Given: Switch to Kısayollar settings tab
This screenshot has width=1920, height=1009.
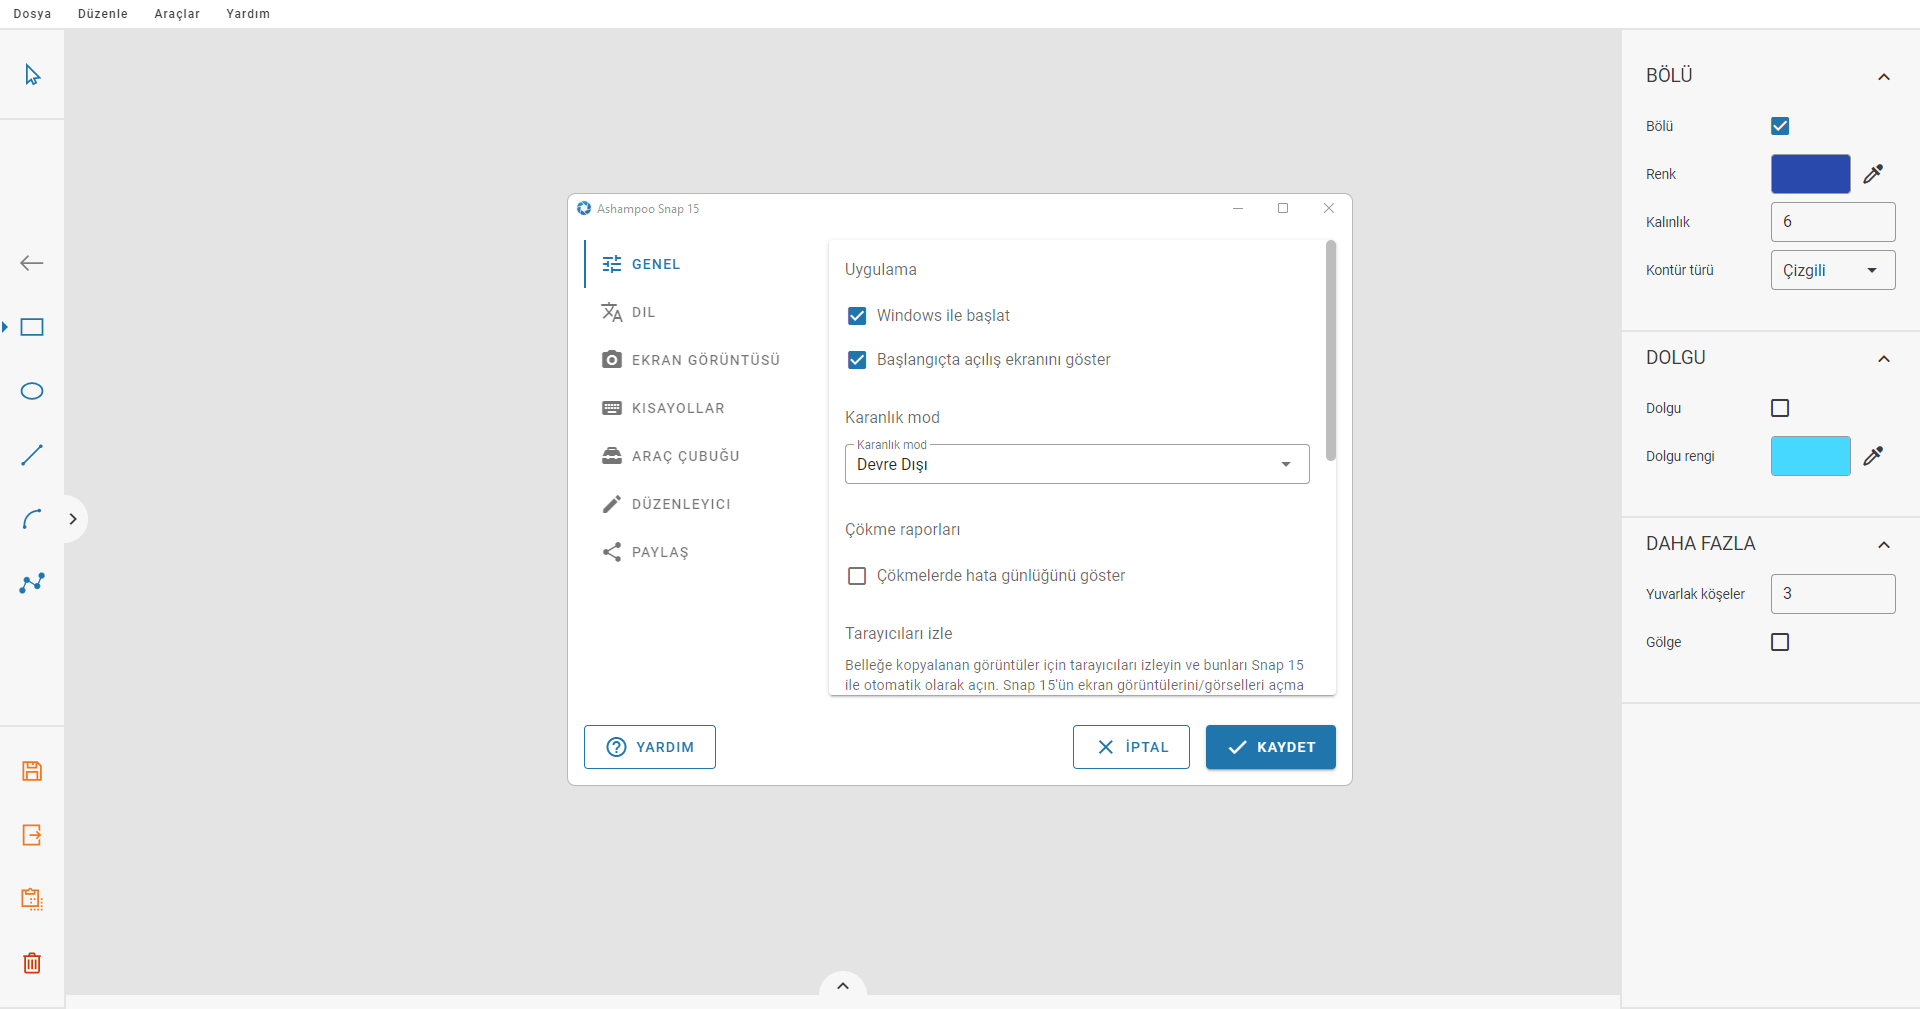Looking at the screenshot, I should (x=677, y=408).
